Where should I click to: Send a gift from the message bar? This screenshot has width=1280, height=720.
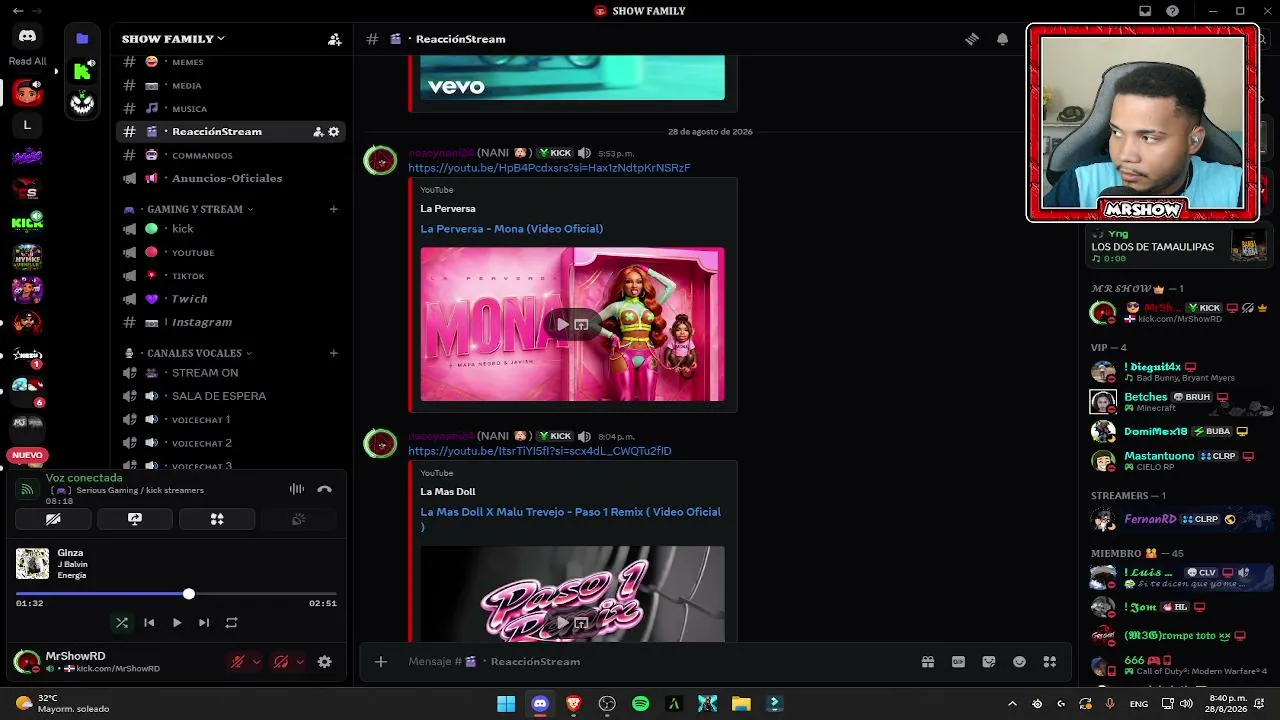pyautogui.click(x=928, y=662)
